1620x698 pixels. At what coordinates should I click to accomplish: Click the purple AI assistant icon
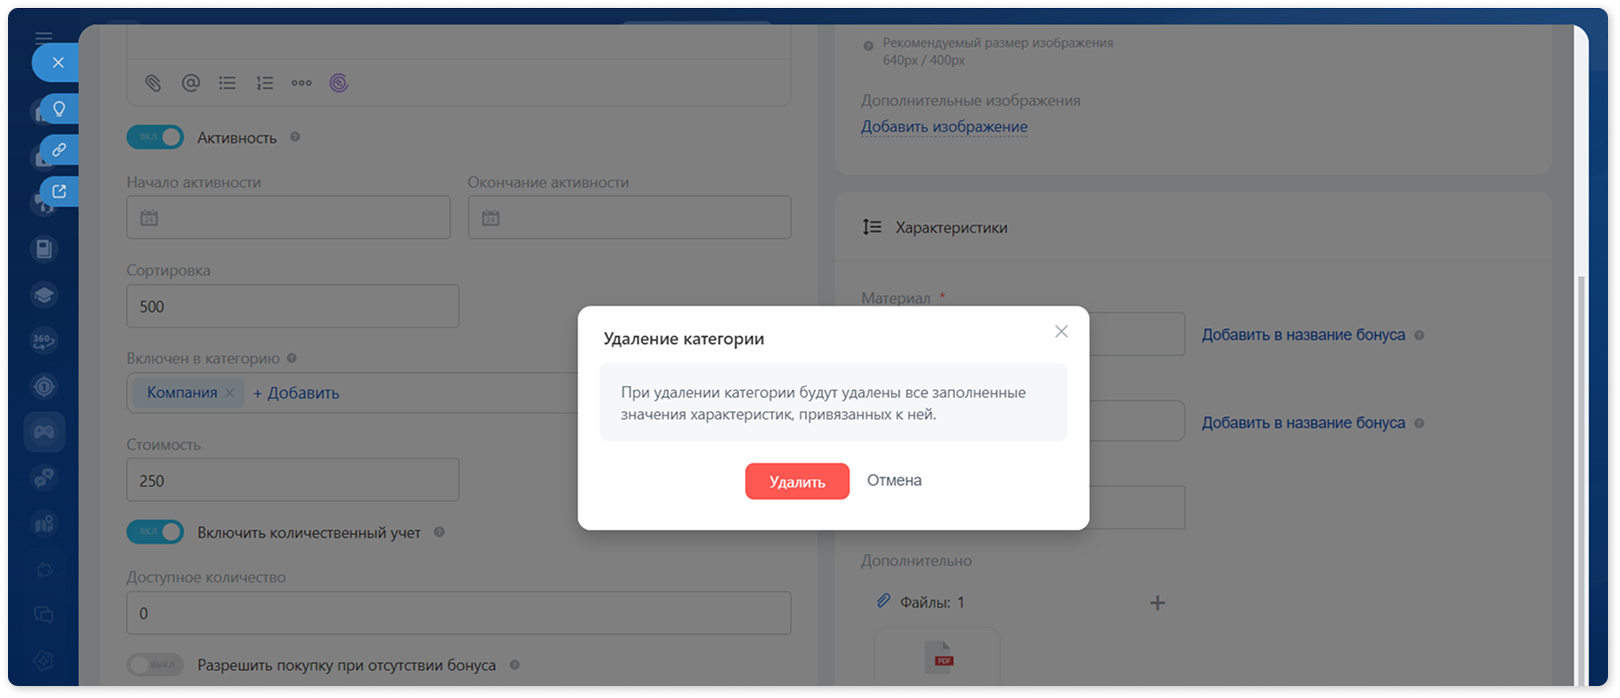(x=339, y=83)
